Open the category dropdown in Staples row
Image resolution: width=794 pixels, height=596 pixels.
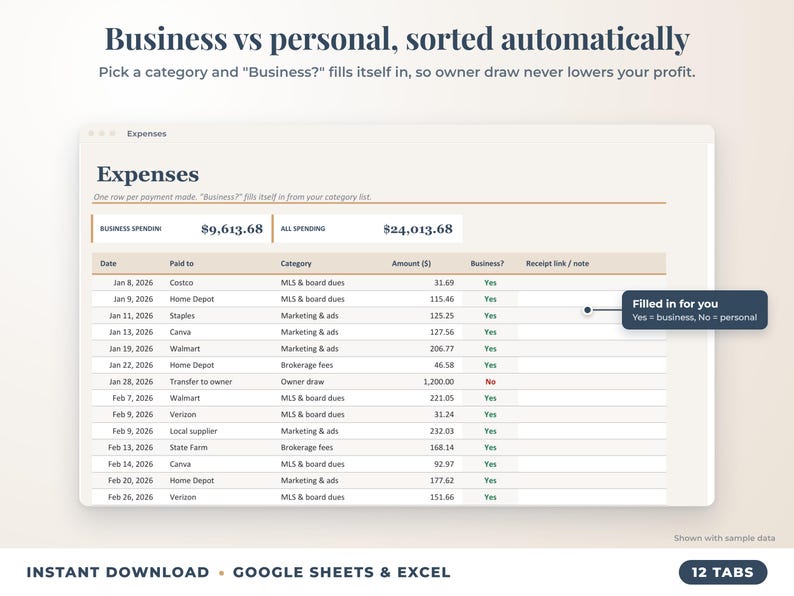(309, 315)
